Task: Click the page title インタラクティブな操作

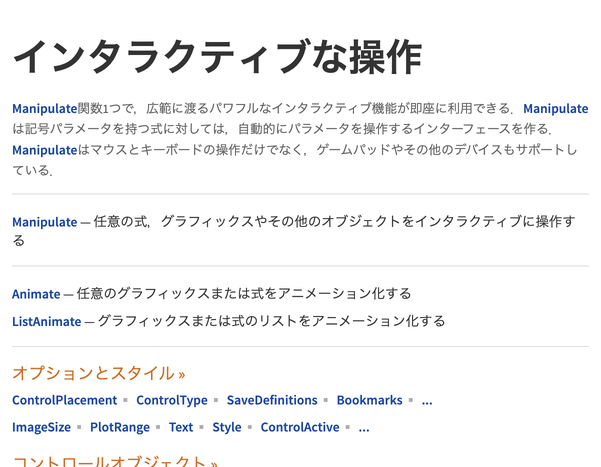Action: (x=217, y=57)
